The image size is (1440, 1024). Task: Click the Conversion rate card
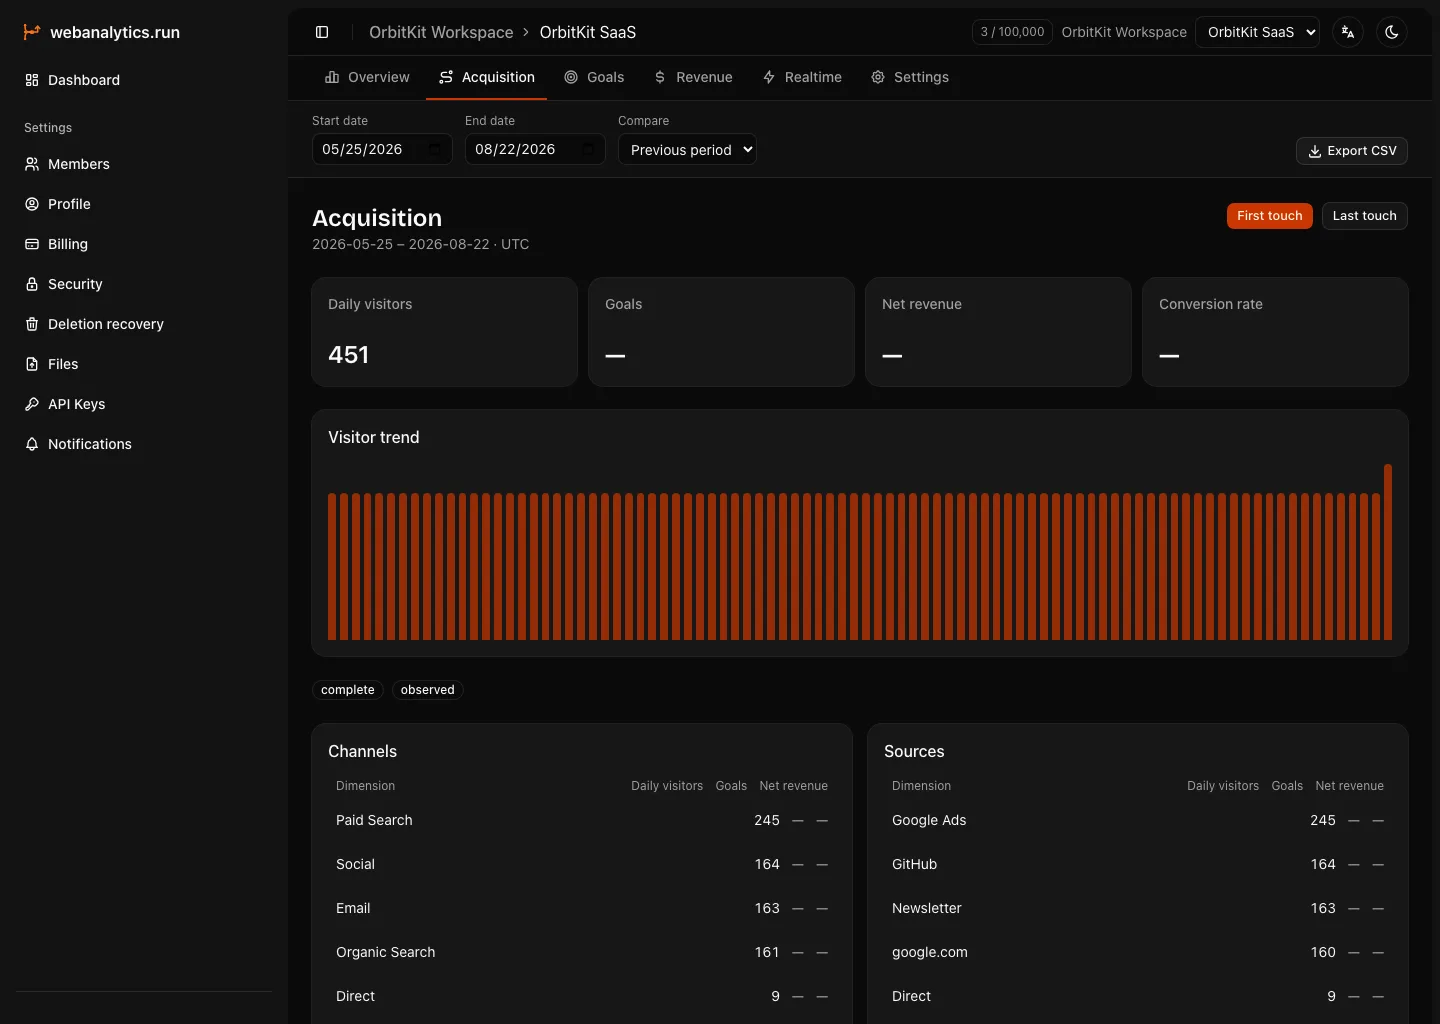click(1275, 332)
